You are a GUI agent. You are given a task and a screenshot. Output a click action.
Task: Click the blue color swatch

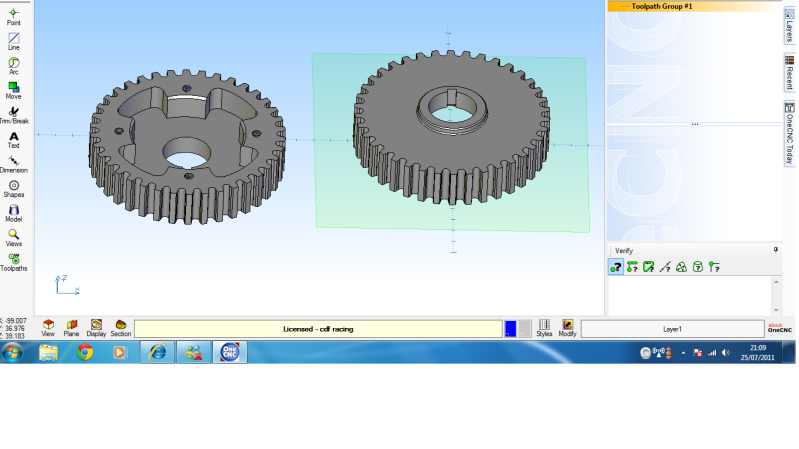click(x=510, y=329)
